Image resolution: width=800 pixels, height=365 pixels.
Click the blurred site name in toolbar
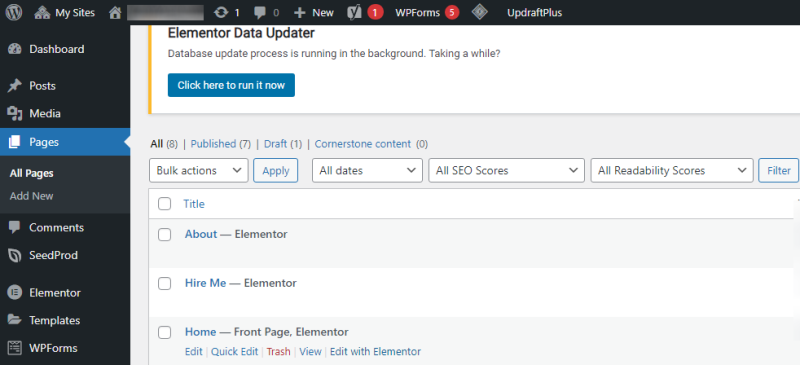point(165,13)
